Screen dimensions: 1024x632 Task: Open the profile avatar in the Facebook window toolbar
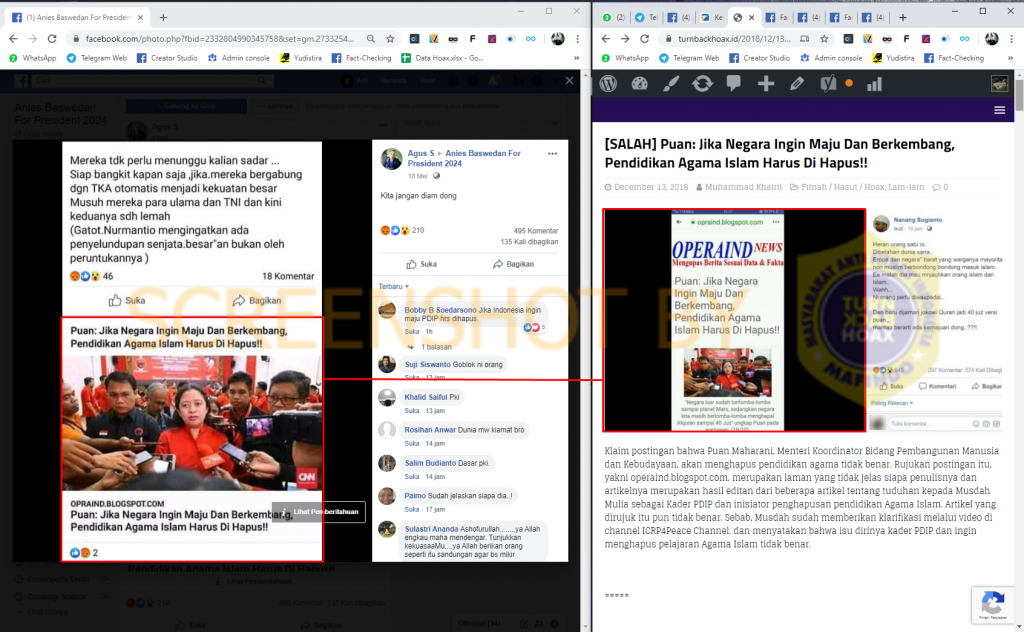click(557, 39)
